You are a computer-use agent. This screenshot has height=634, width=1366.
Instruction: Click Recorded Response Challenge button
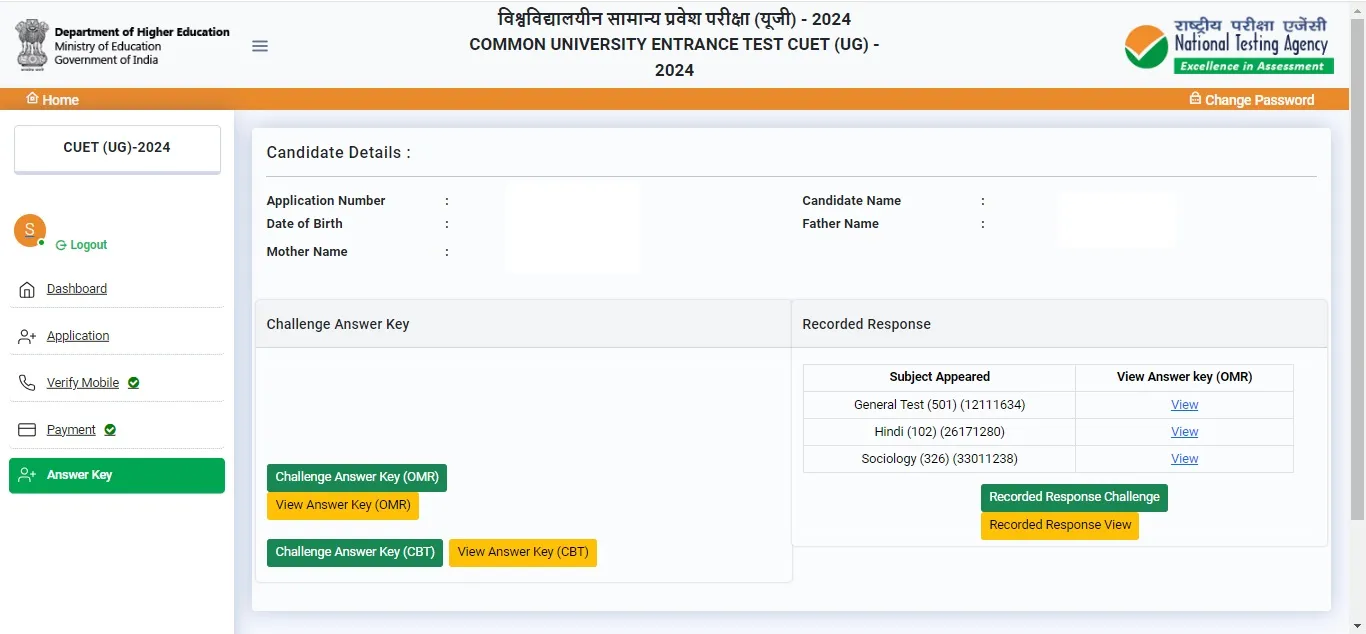point(1074,497)
